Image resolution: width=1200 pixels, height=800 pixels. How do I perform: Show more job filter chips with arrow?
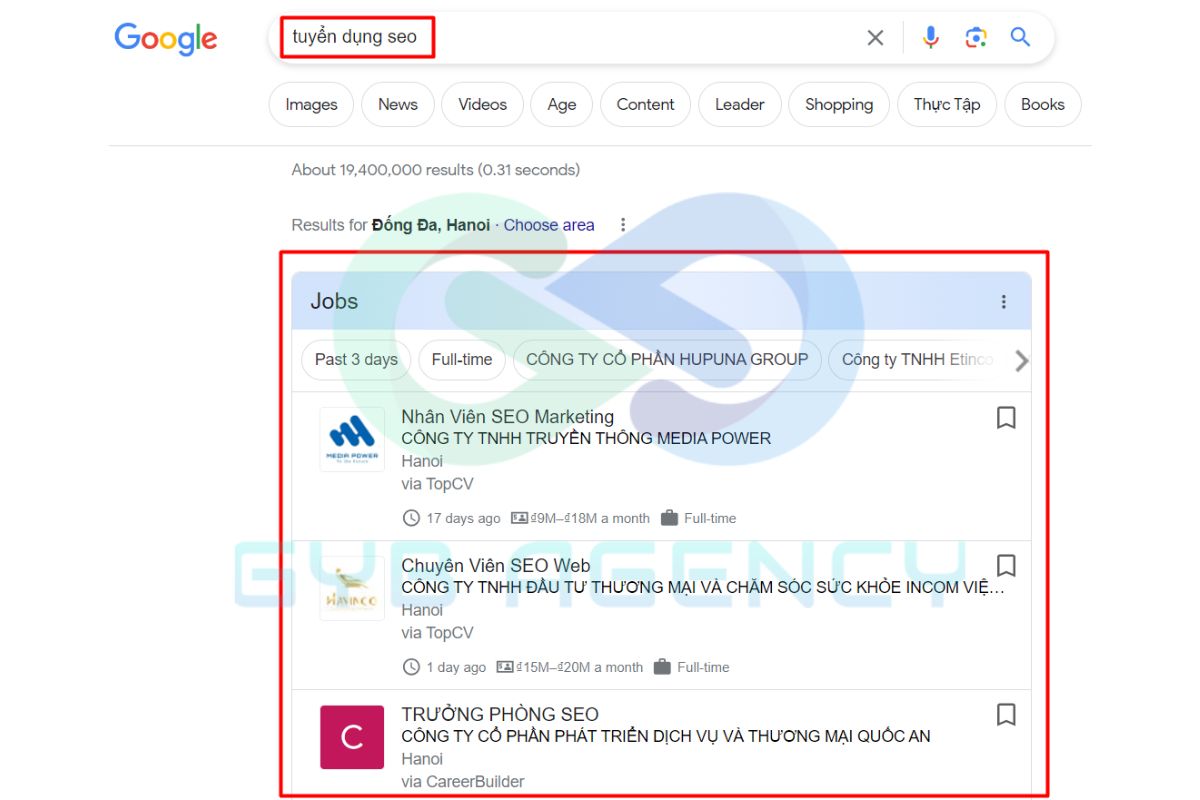click(x=1020, y=360)
